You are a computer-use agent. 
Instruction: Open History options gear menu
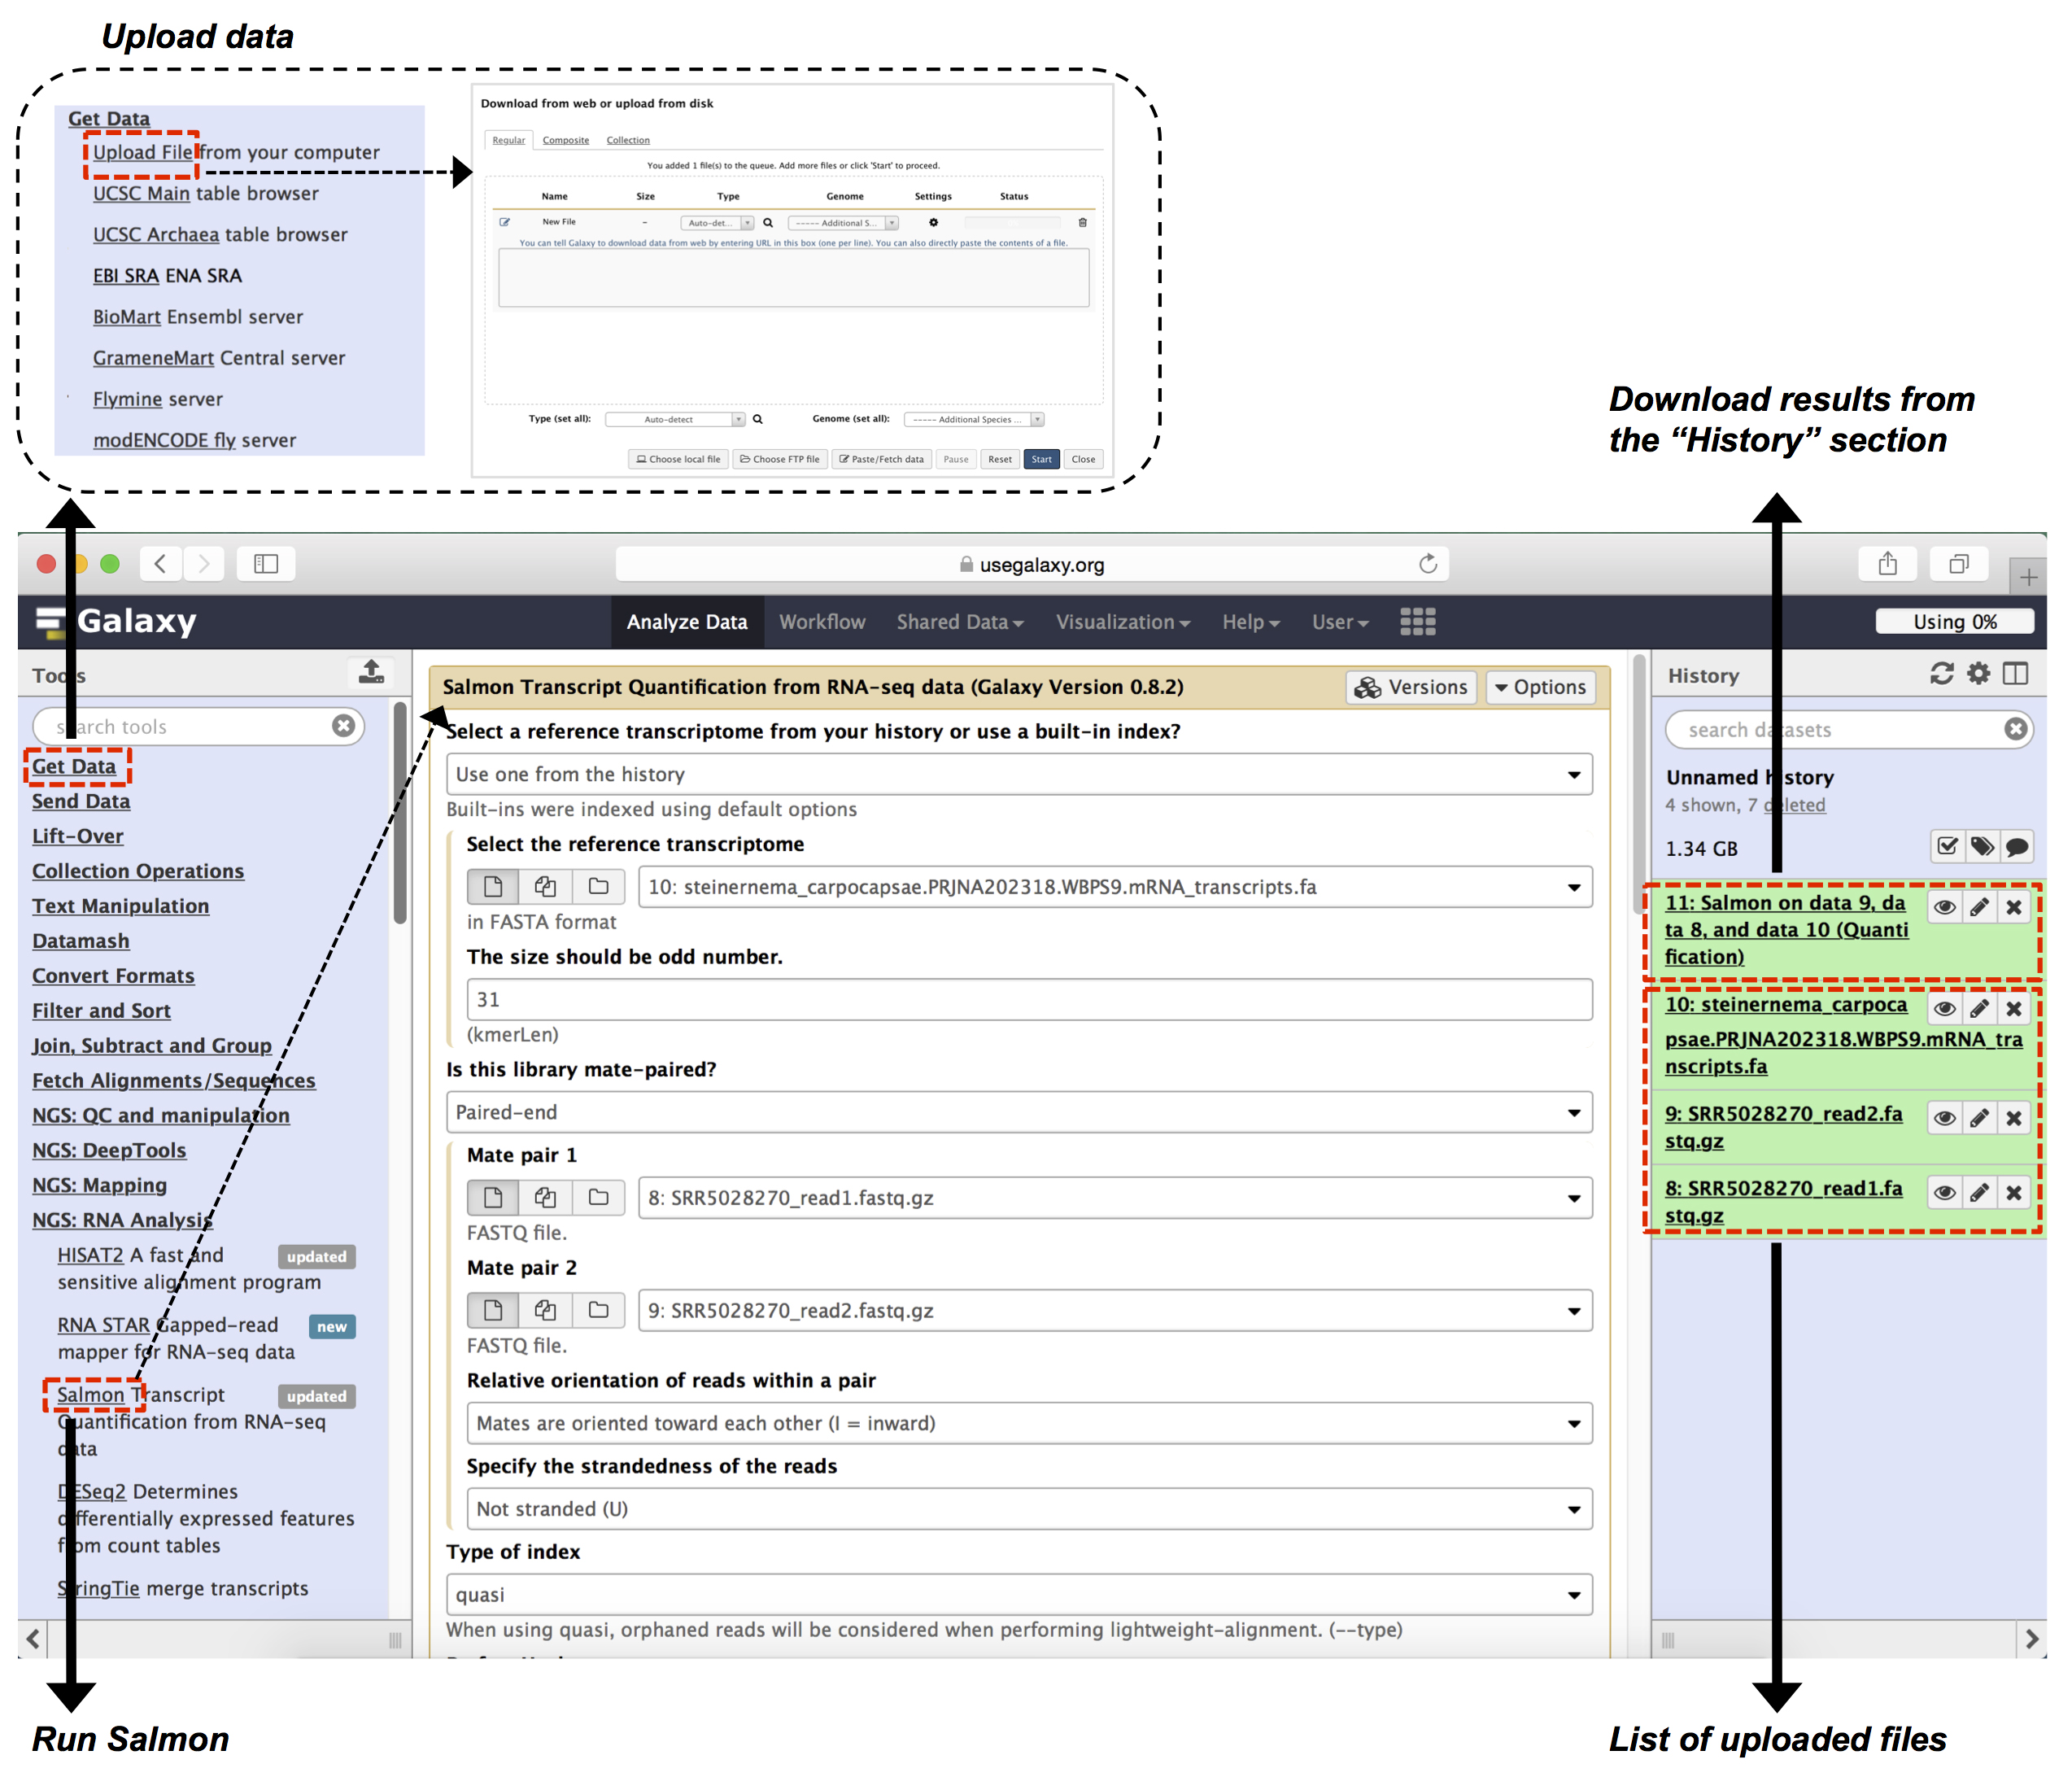(x=1978, y=674)
